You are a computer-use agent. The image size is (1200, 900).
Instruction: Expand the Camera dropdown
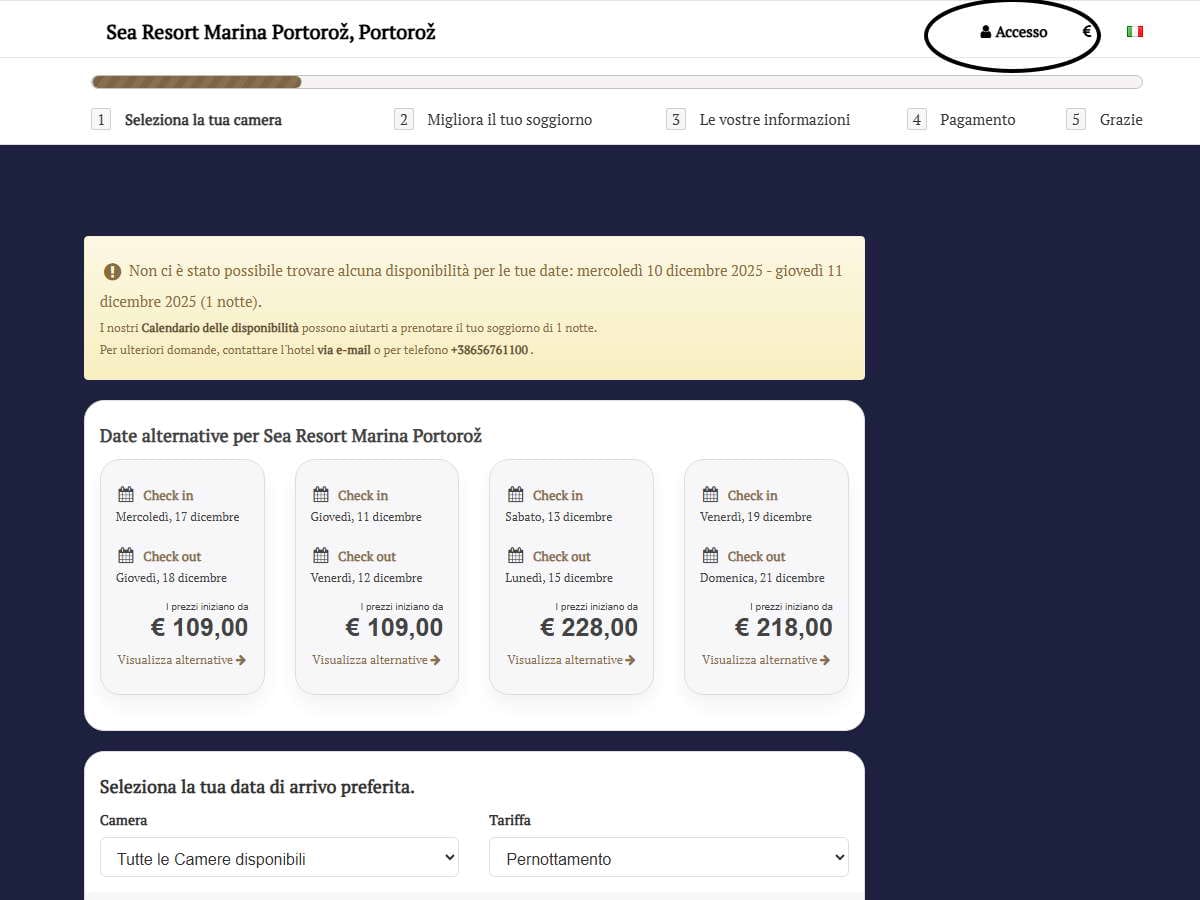[x=279, y=858]
